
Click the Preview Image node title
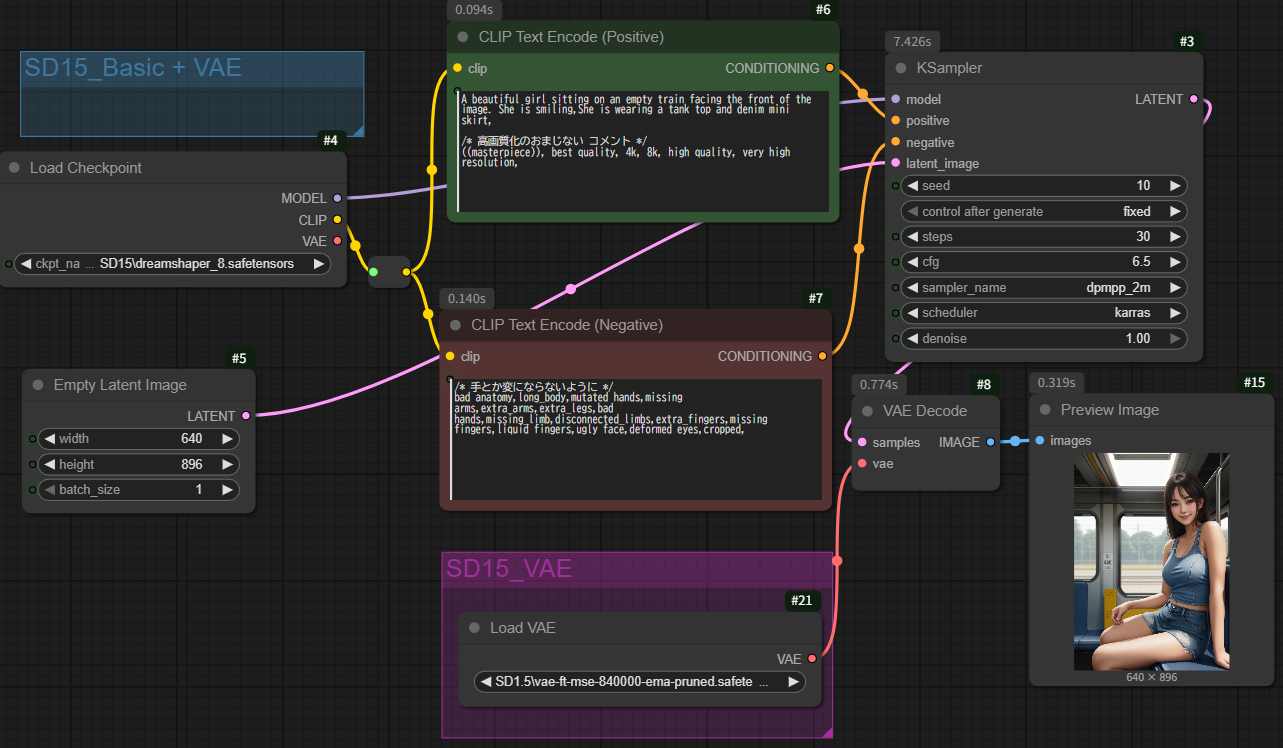1109,410
